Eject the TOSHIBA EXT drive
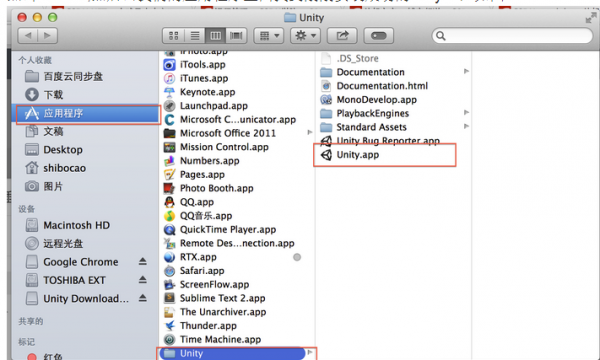Viewport: 600px width, 360px height. (142, 280)
